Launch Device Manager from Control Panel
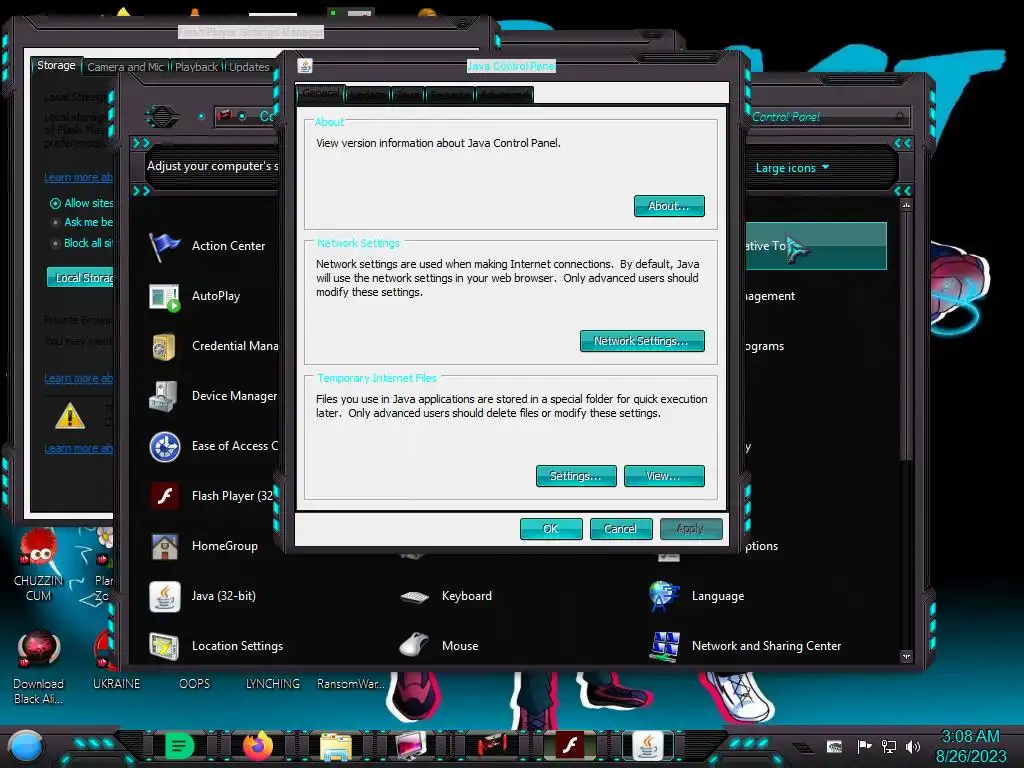 click(x=213, y=396)
